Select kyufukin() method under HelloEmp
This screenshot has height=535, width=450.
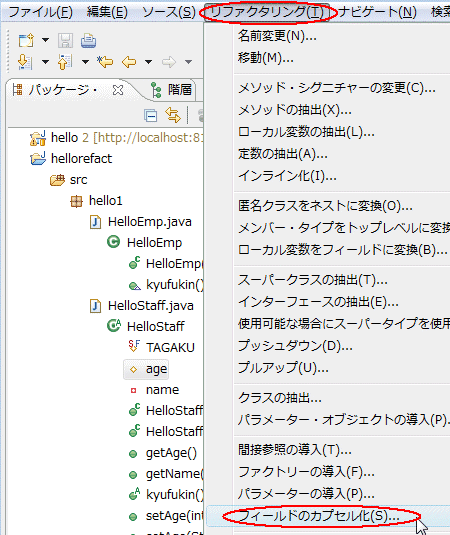166,285
